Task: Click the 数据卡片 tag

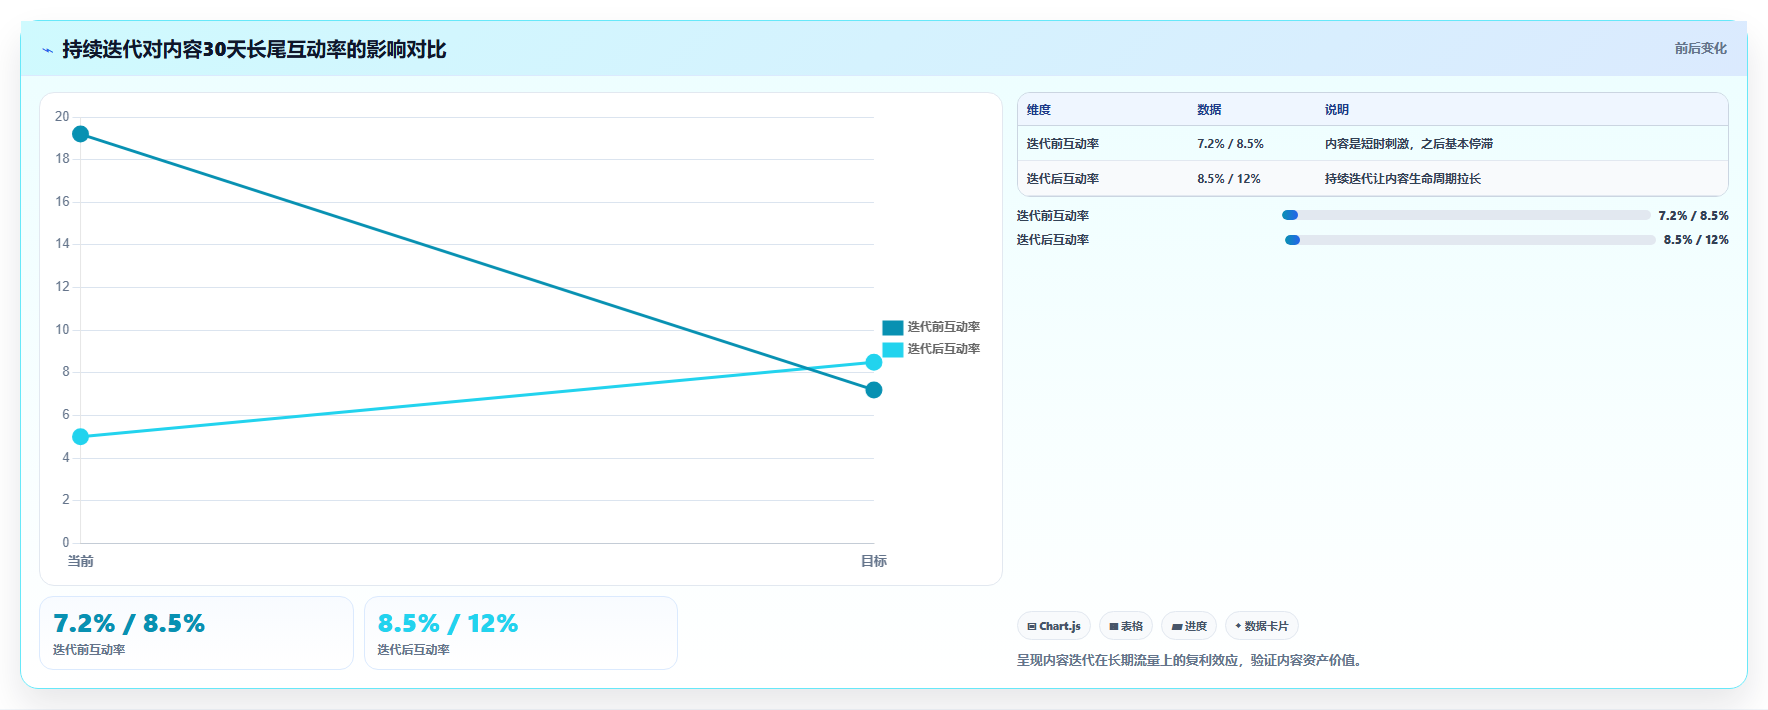Action: (1261, 626)
